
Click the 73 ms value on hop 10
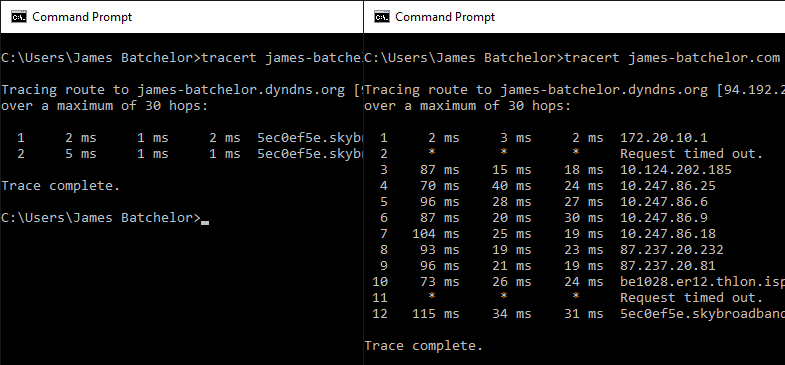tap(440, 282)
